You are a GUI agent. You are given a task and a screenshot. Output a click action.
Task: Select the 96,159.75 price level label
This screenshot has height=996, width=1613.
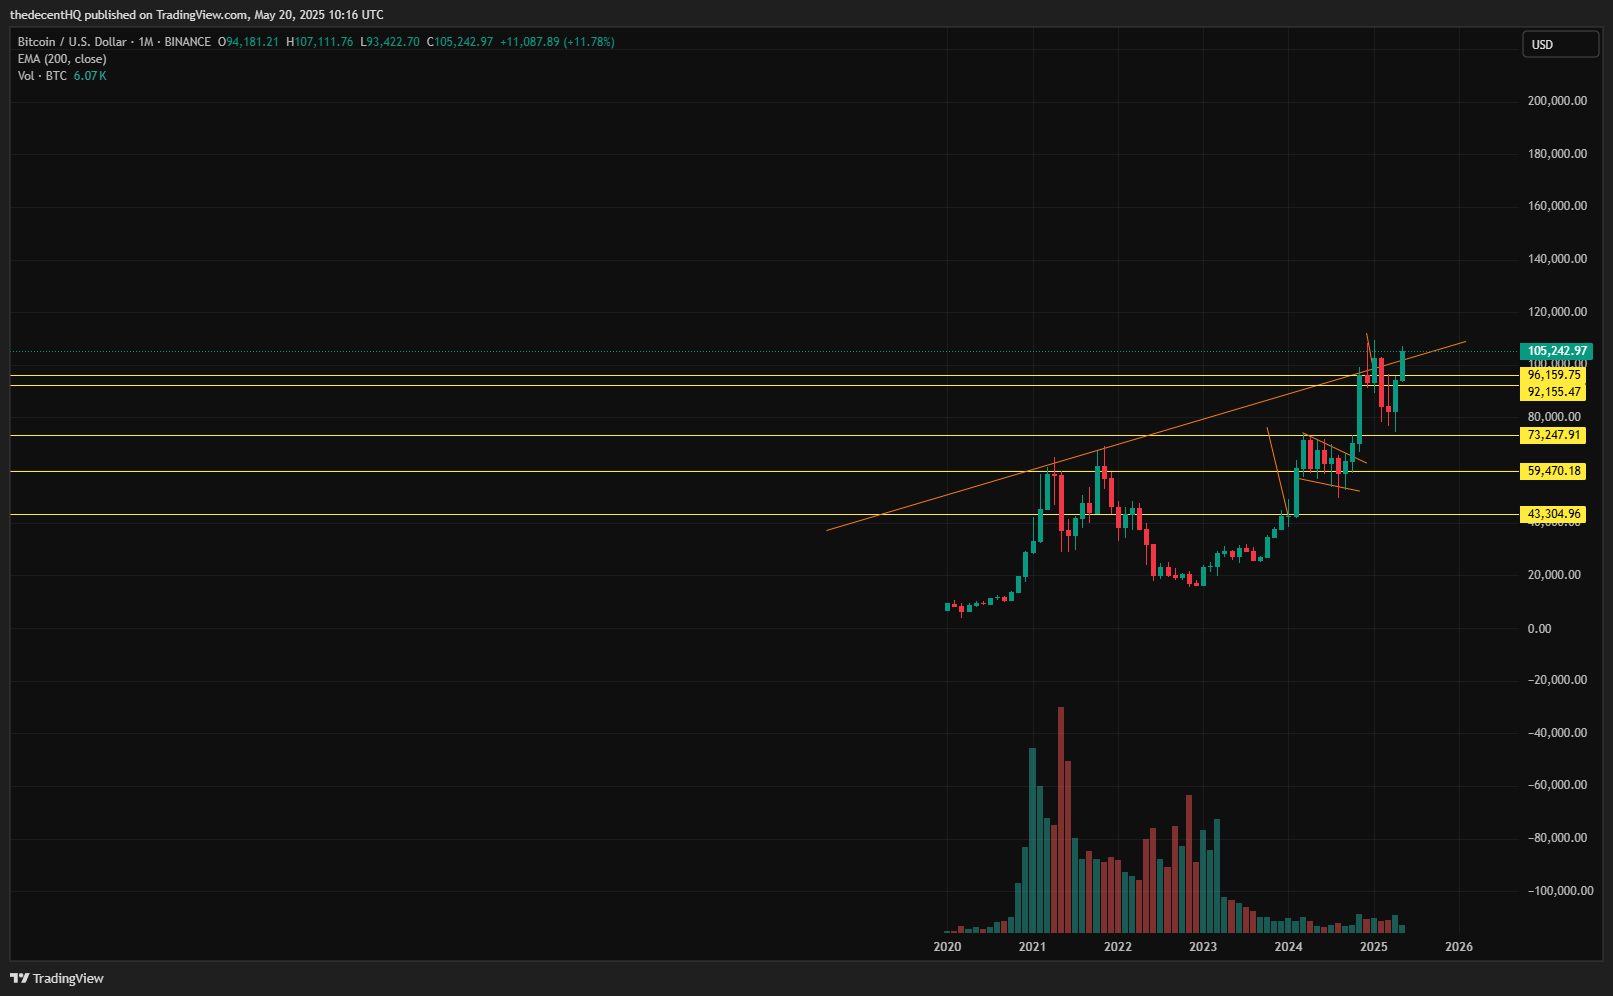tap(1553, 375)
